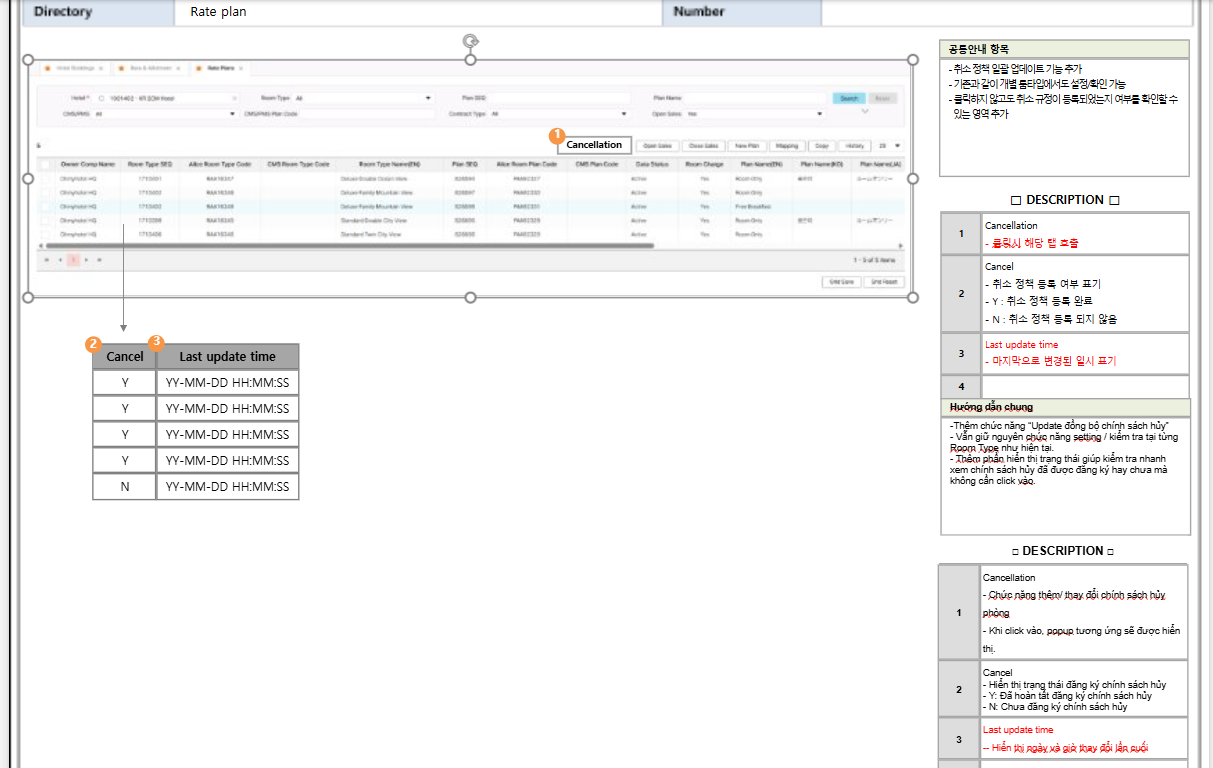Screen dimensions: 1213x768
Task: Click the Mapping button
Action: click(787, 145)
